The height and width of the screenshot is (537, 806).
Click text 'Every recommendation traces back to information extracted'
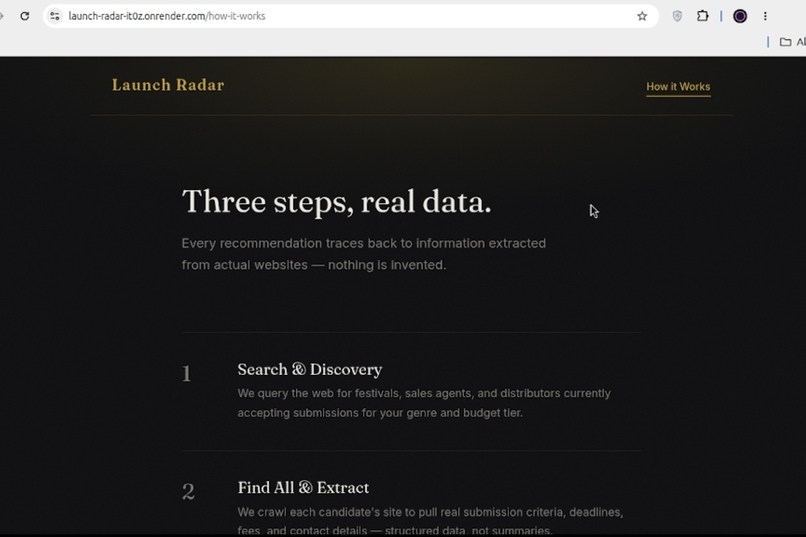(363, 243)
